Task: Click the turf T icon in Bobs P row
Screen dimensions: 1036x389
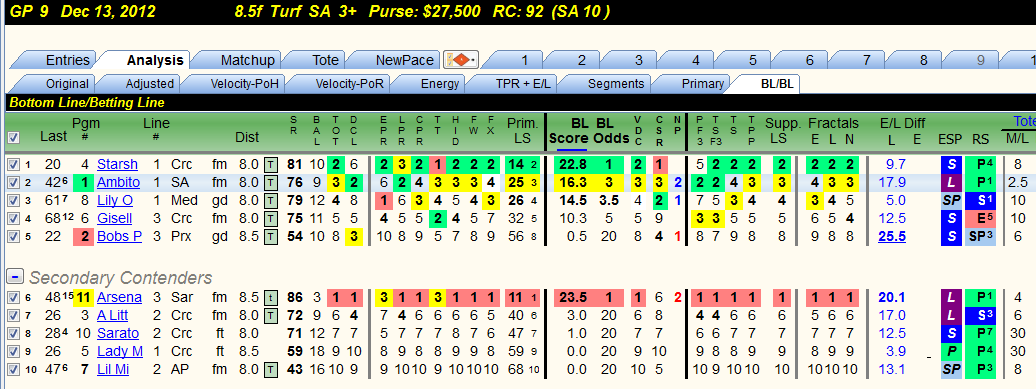Action: pyautogui.click(x=272, y=236)
